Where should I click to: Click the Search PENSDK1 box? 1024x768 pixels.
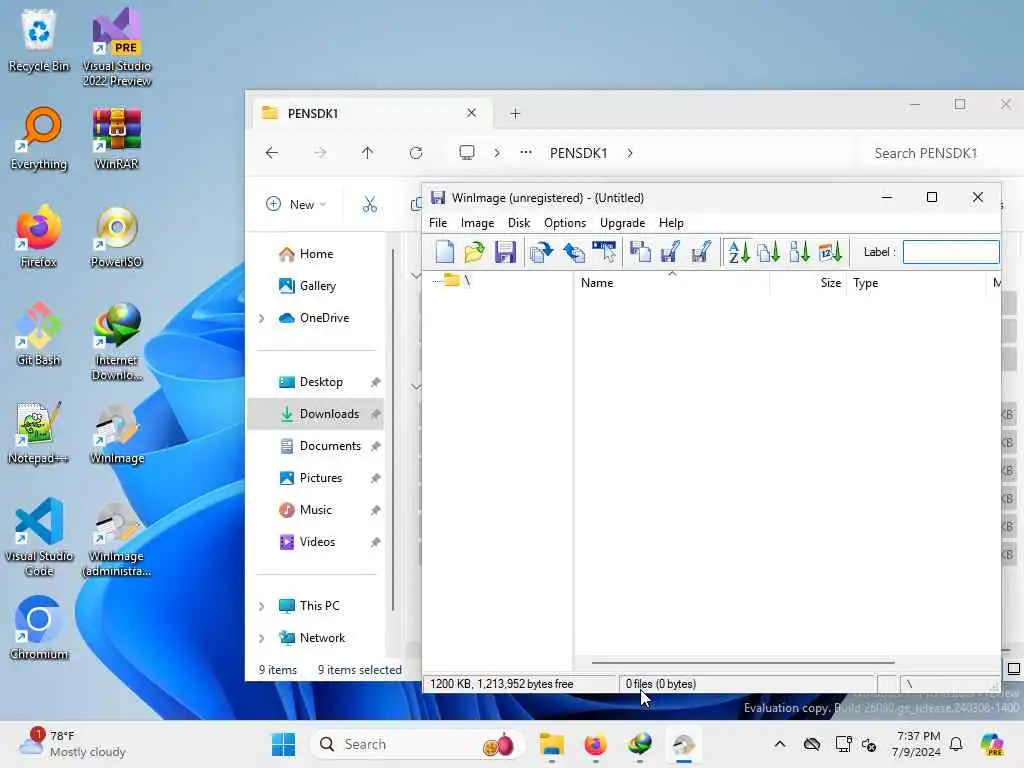coord(938,153)
